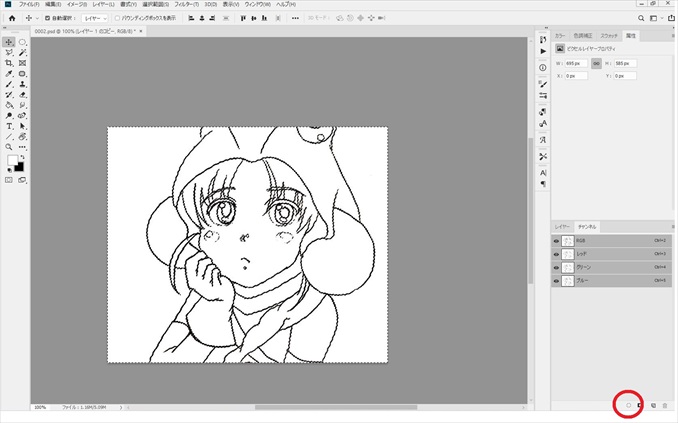Select the Eyedropper tool
The width and height of the screenshot is (678, 423).
tap(9, 74)
